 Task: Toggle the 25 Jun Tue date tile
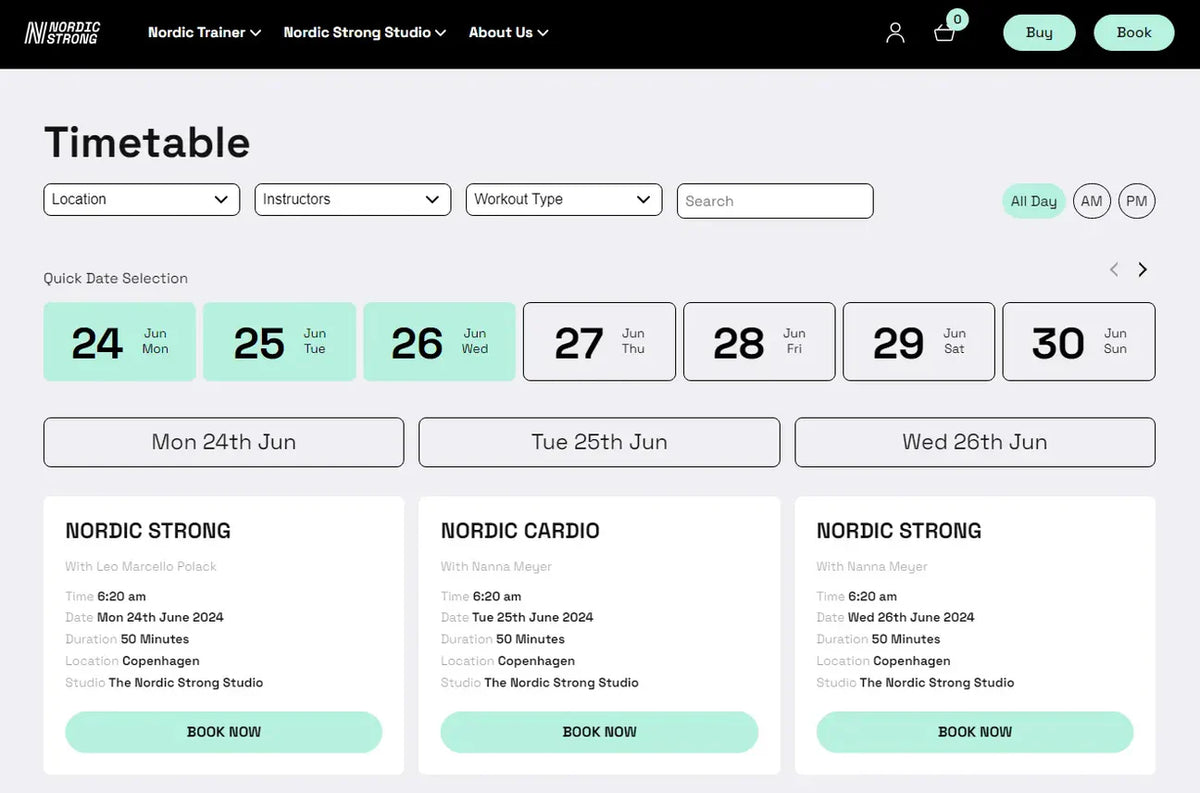coord(279,342)
